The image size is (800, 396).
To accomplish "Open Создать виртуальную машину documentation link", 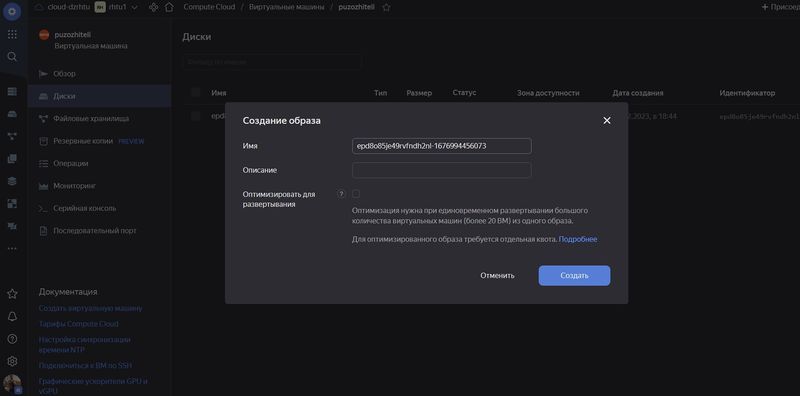I will tap(90, 308).
